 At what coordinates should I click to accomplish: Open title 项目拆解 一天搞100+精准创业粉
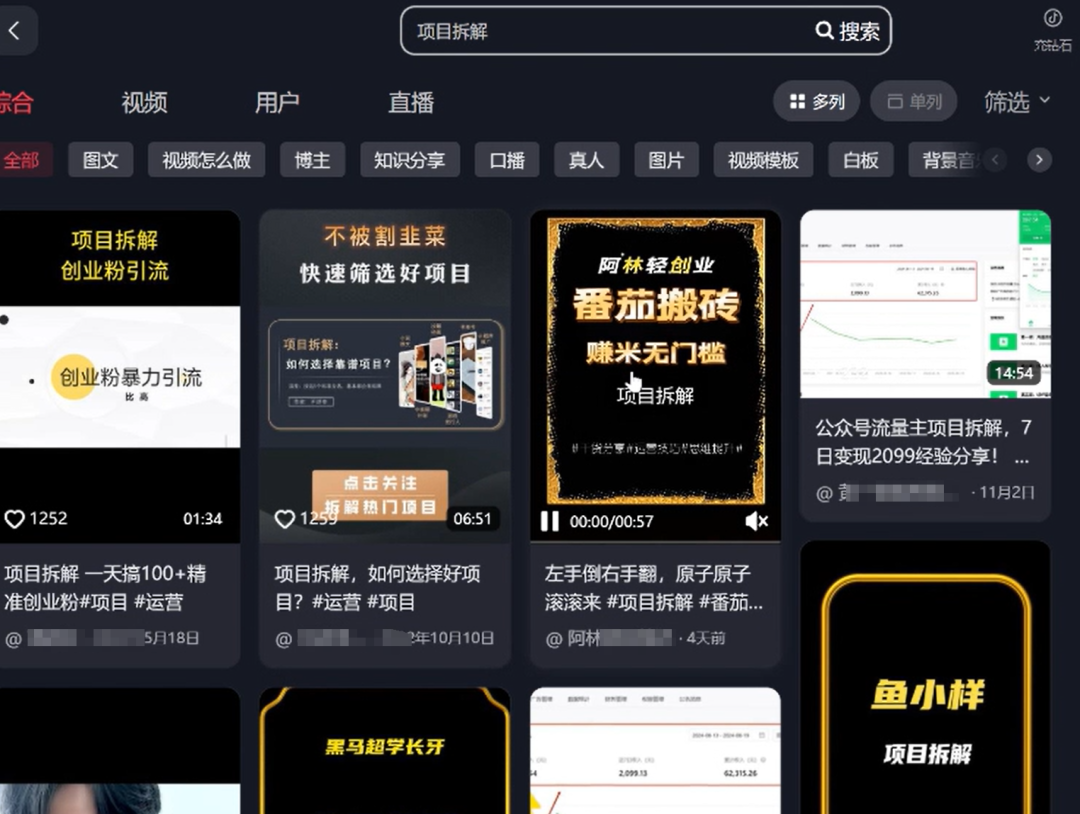(106, 587)
